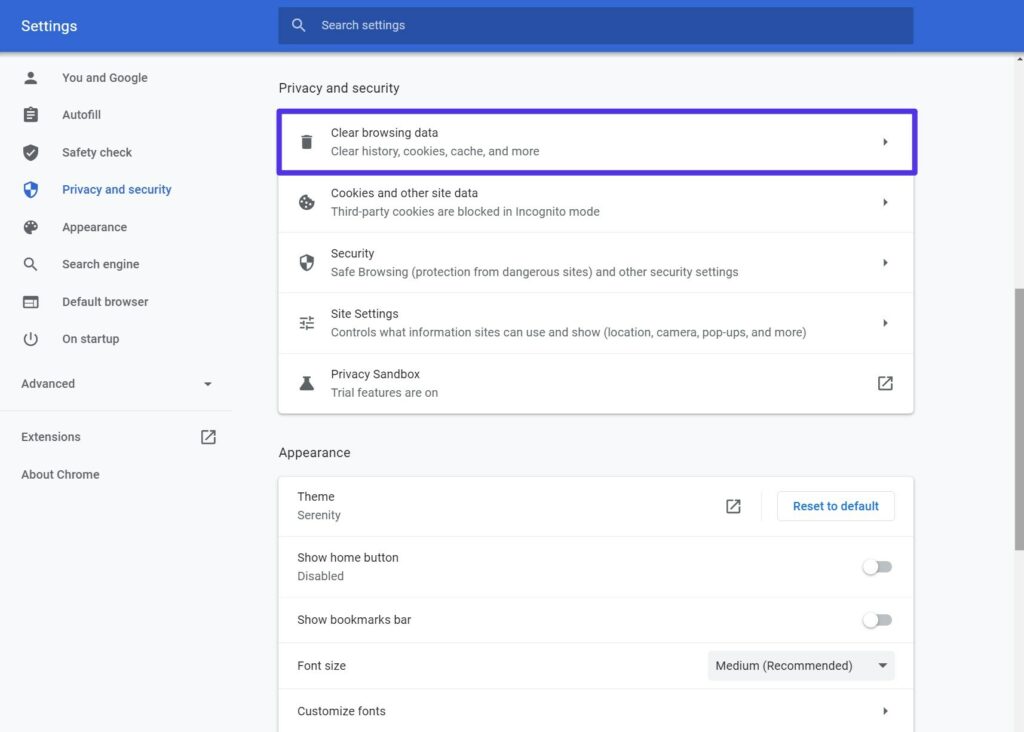Click the shield icon in the Security row
This screenshot has height=732, width=1024.
tap(307, 263)
